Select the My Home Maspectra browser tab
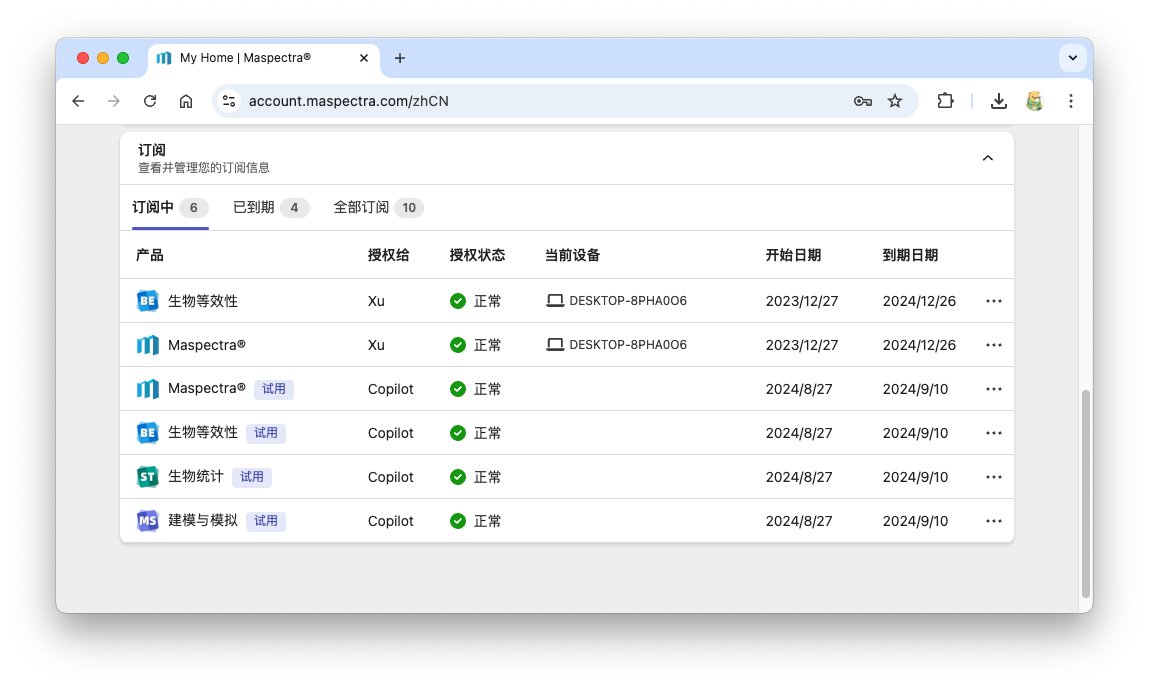1149x687 pixels. 264,58
